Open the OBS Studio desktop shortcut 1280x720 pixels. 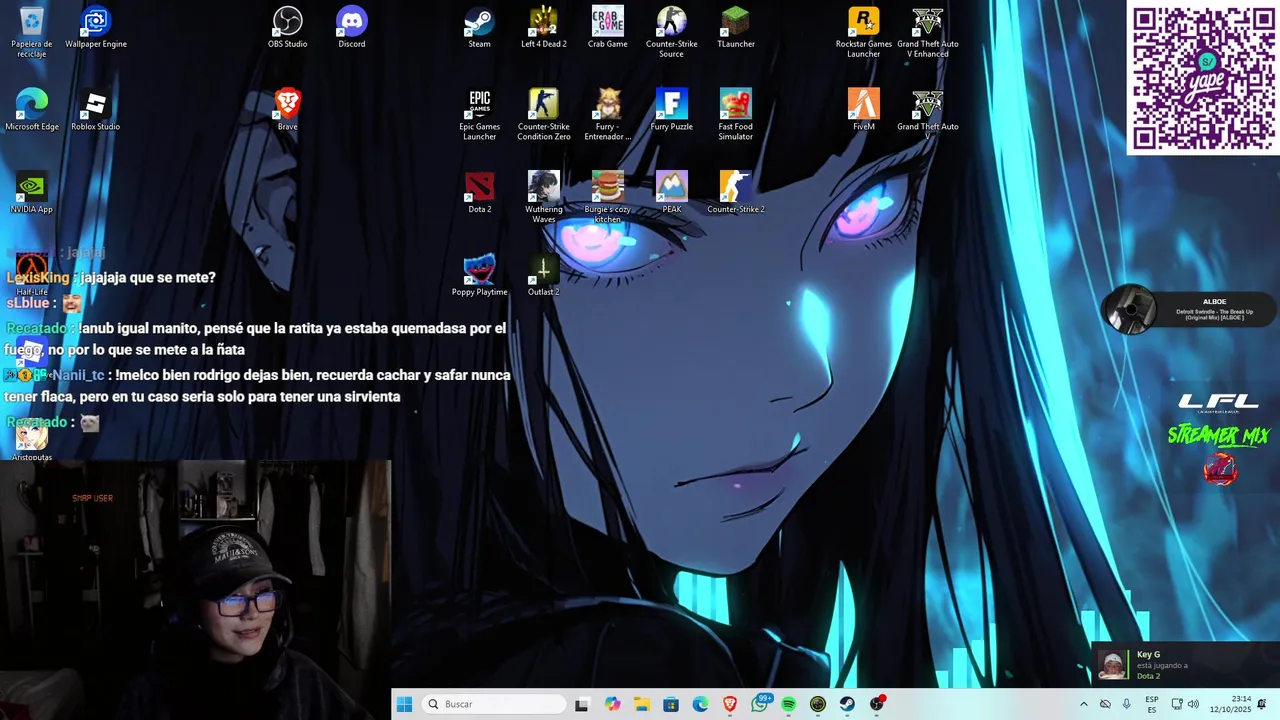[287, 27]
